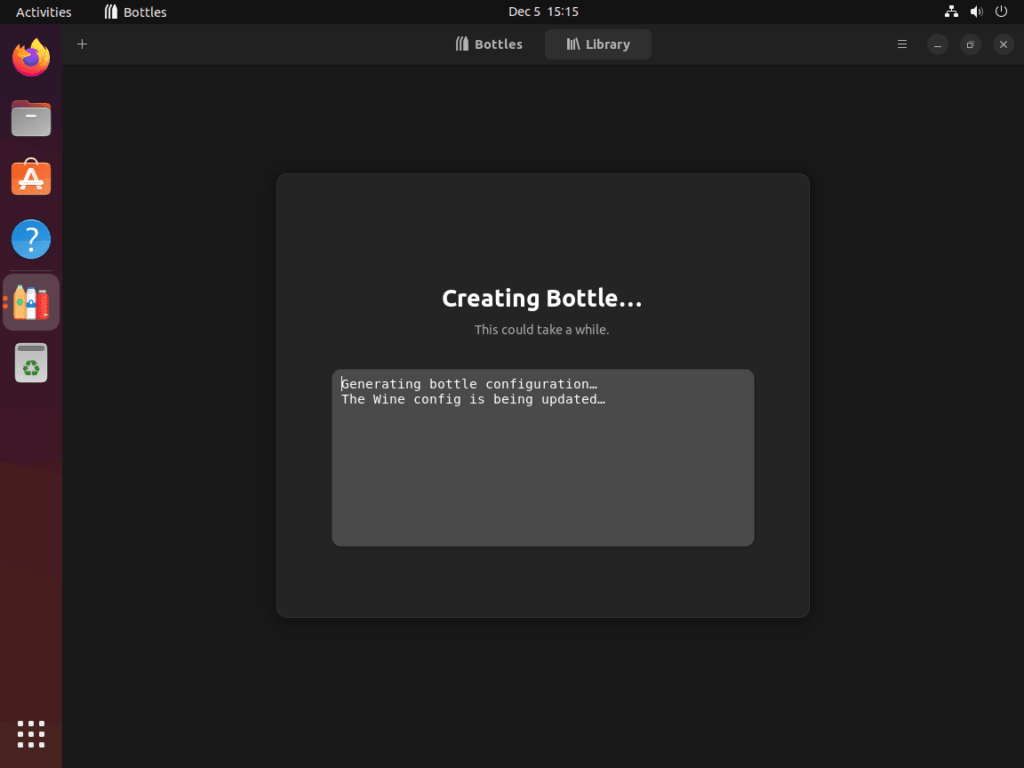This screenshot has width=1024, height=768.
Task: Click the volume indicator in the top panel
Action: 975,11
